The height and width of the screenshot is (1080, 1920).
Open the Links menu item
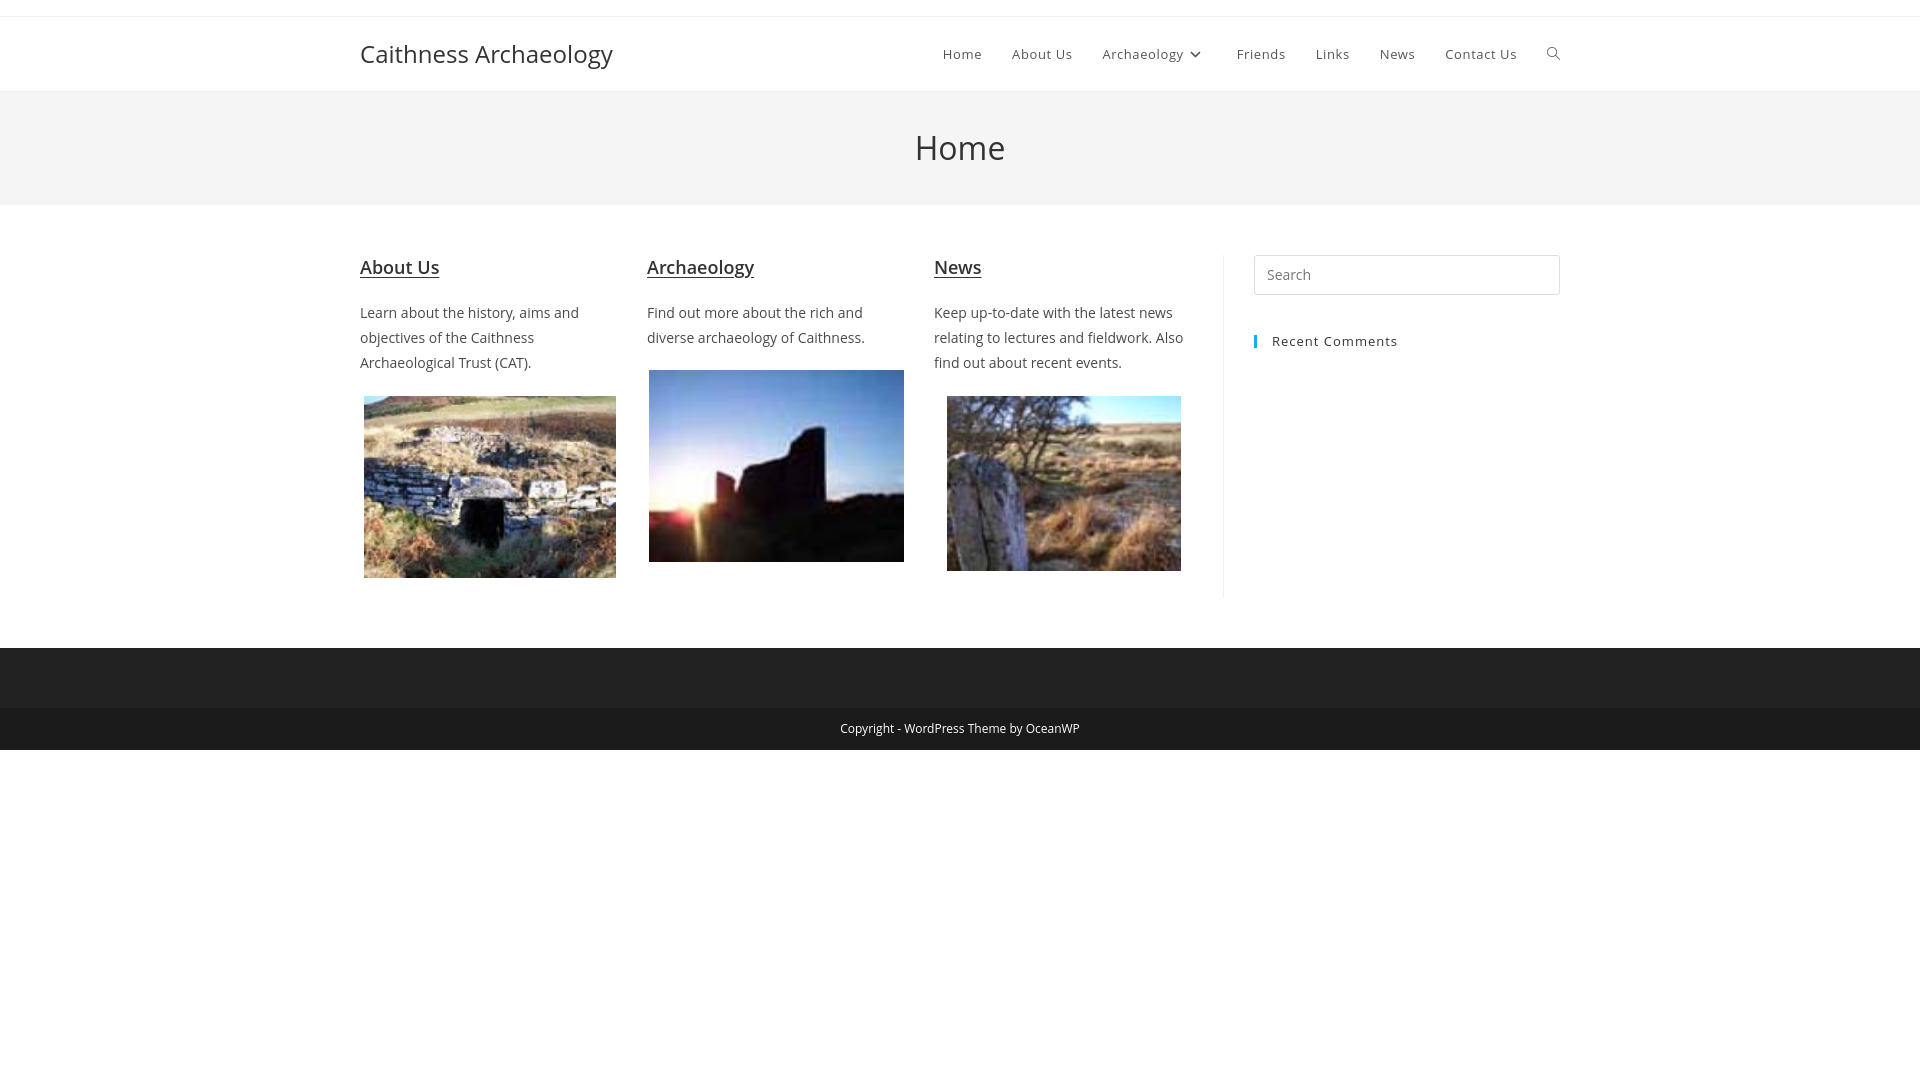point(1332,54)
